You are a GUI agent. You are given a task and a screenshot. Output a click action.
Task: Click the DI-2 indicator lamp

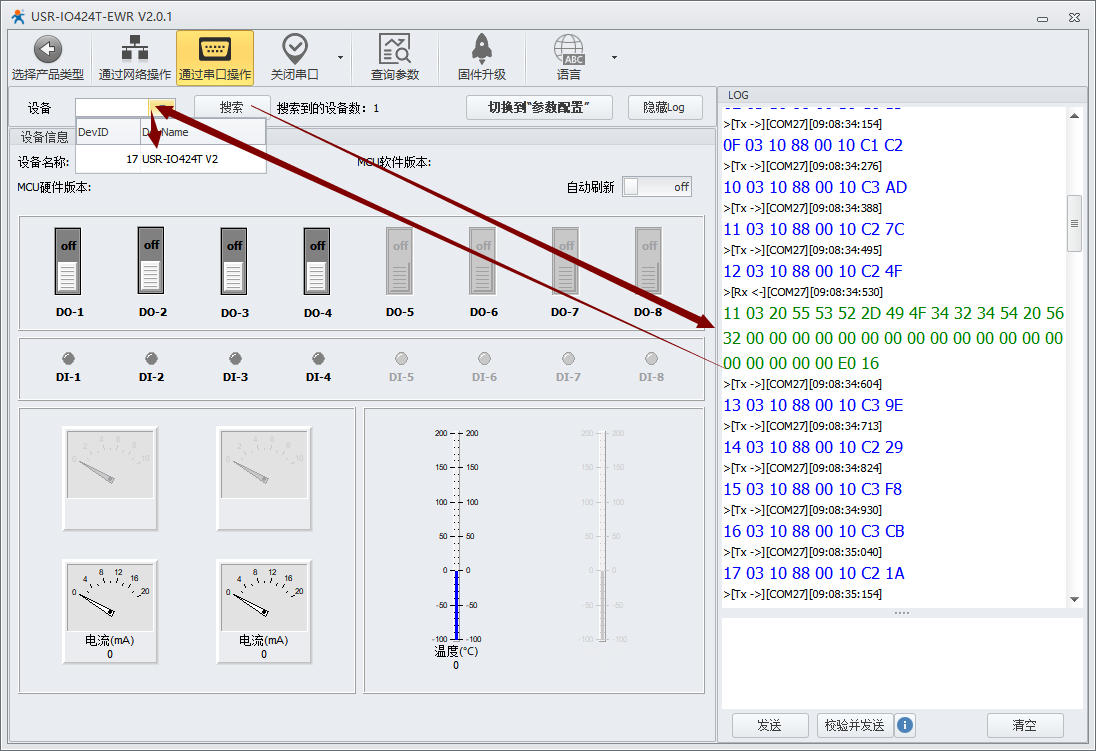152,359
